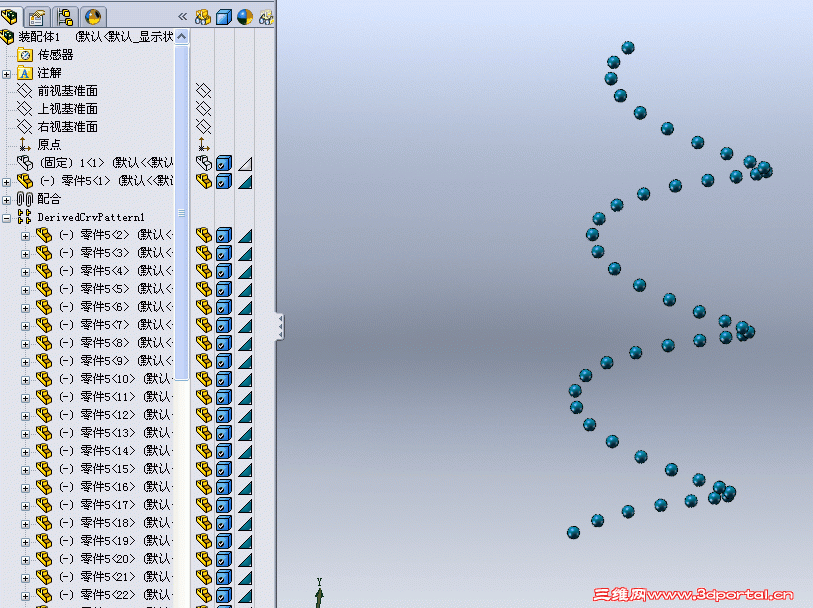The image size is (813, 608).
Task: Click the 零件5<18> component part icon
Action: pyautogui.click(x=44, y=523)
